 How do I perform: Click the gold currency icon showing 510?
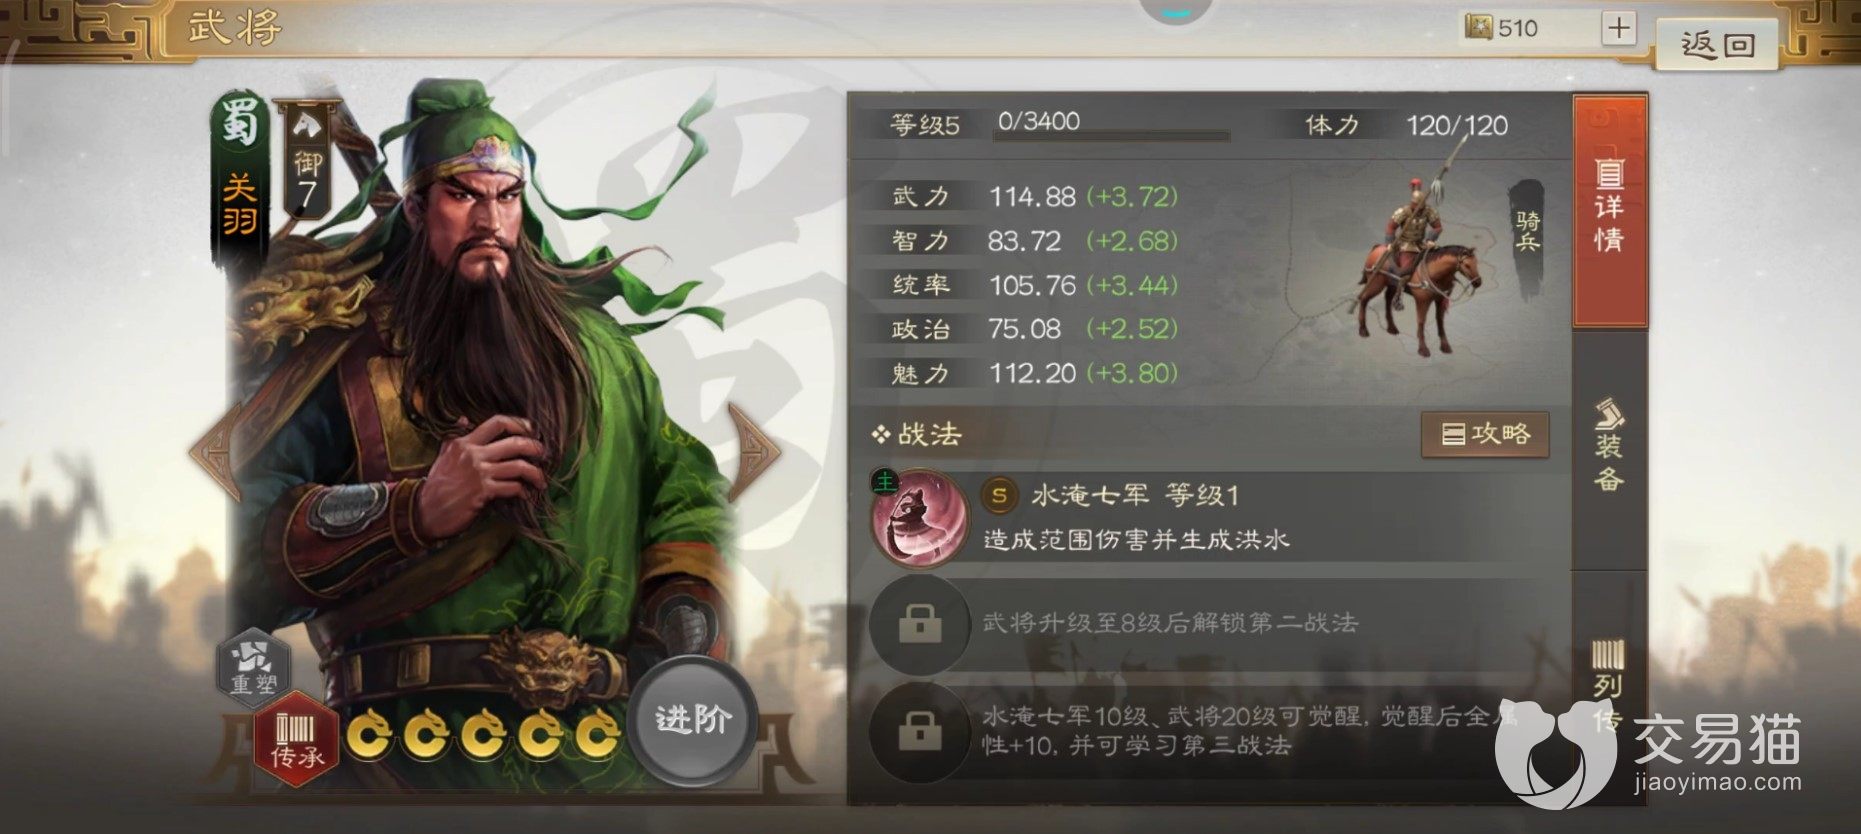(x=1479, y=27)
